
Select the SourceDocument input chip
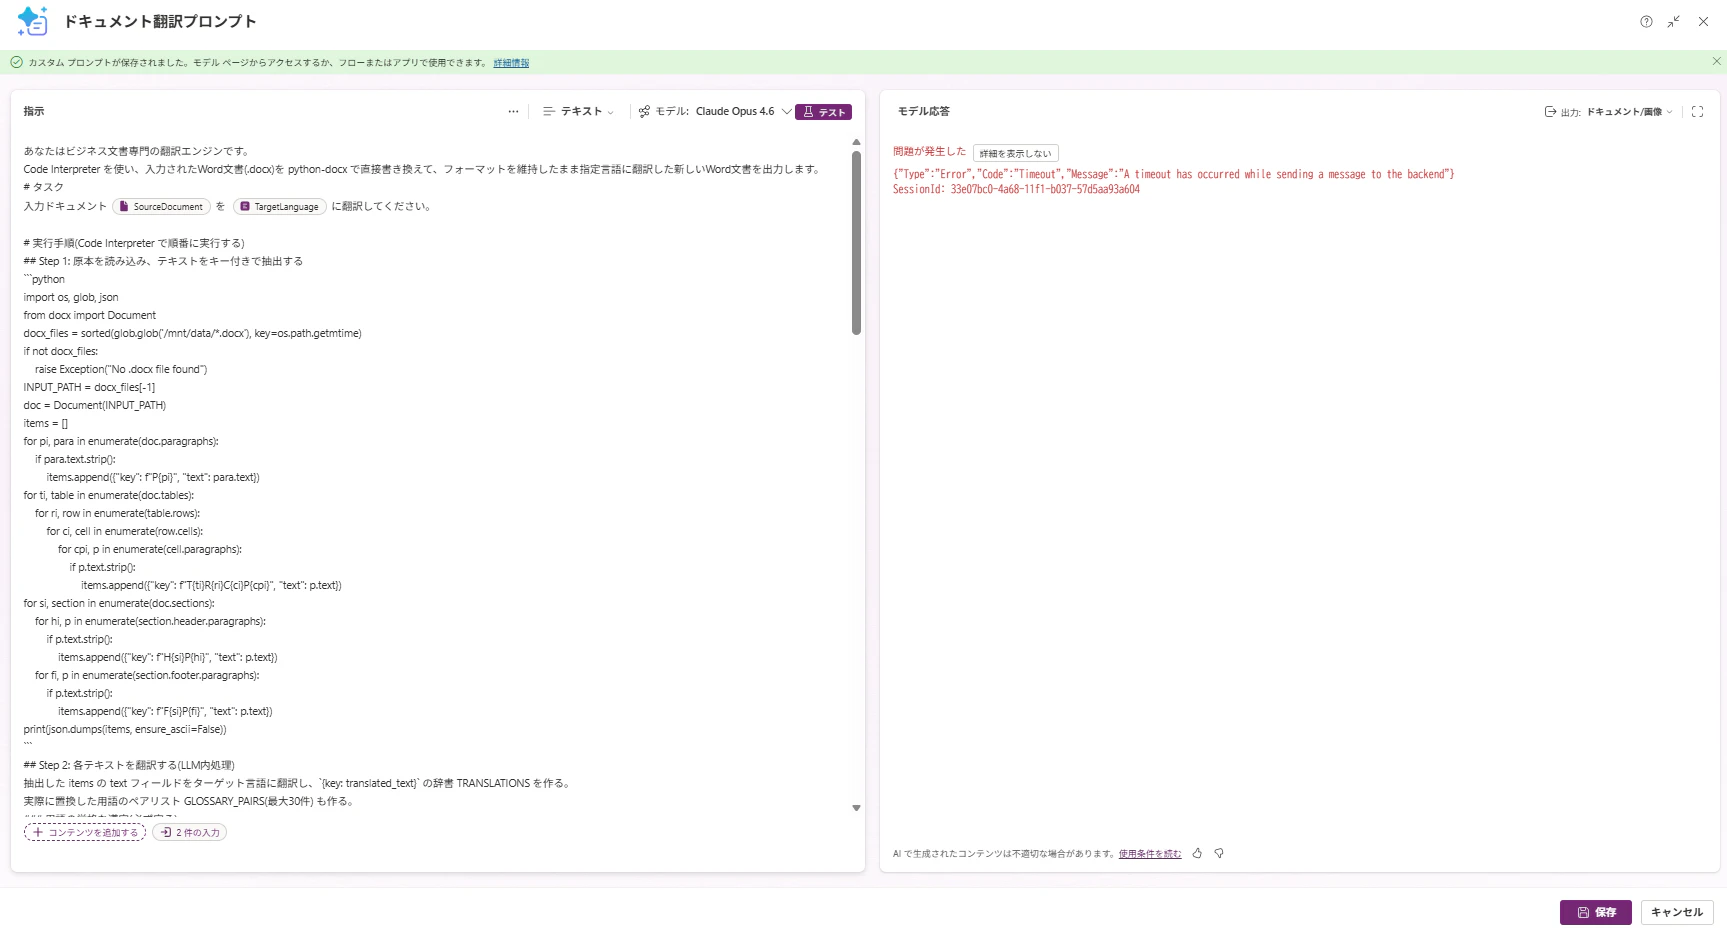click(x=161, y=207)
